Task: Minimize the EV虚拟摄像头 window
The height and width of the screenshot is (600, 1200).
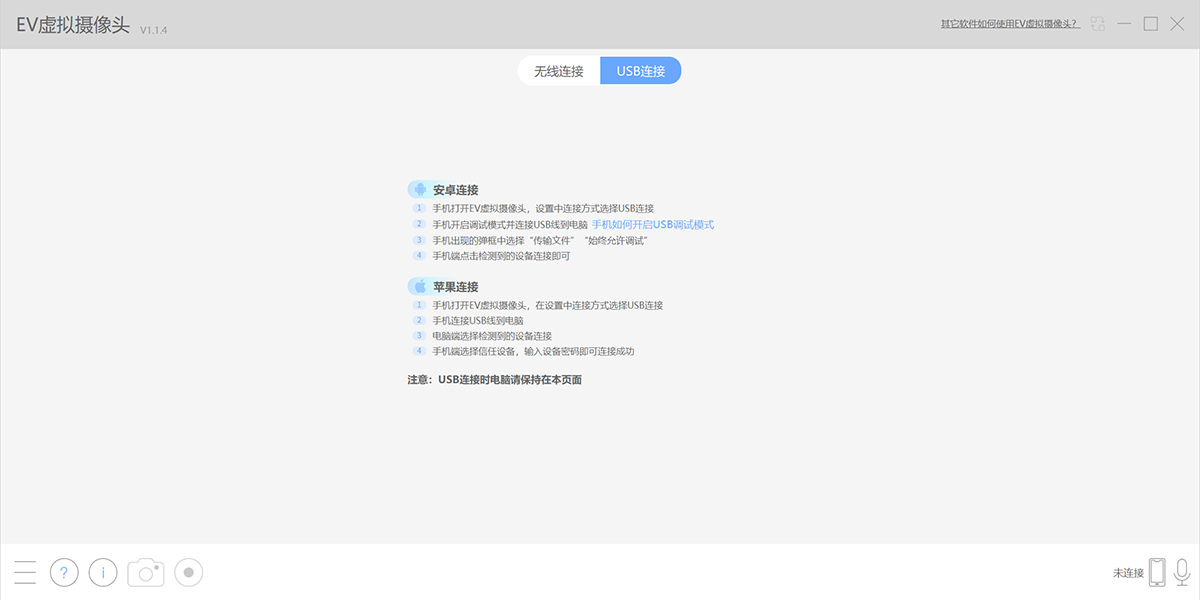Action: pyautogui.click(x=1125, y=24)
